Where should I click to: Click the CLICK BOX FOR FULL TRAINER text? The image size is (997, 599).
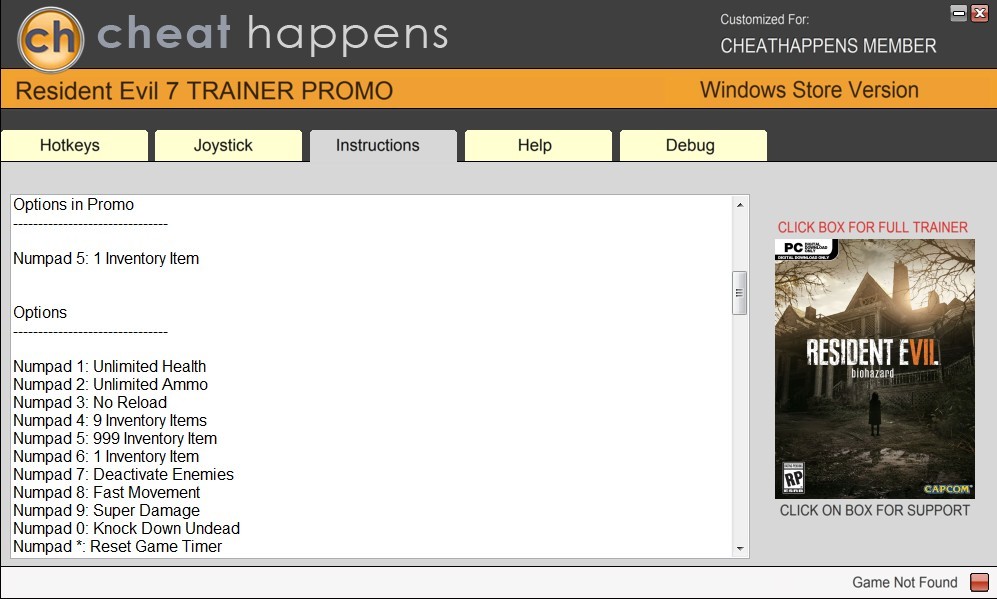coord(872,227)
